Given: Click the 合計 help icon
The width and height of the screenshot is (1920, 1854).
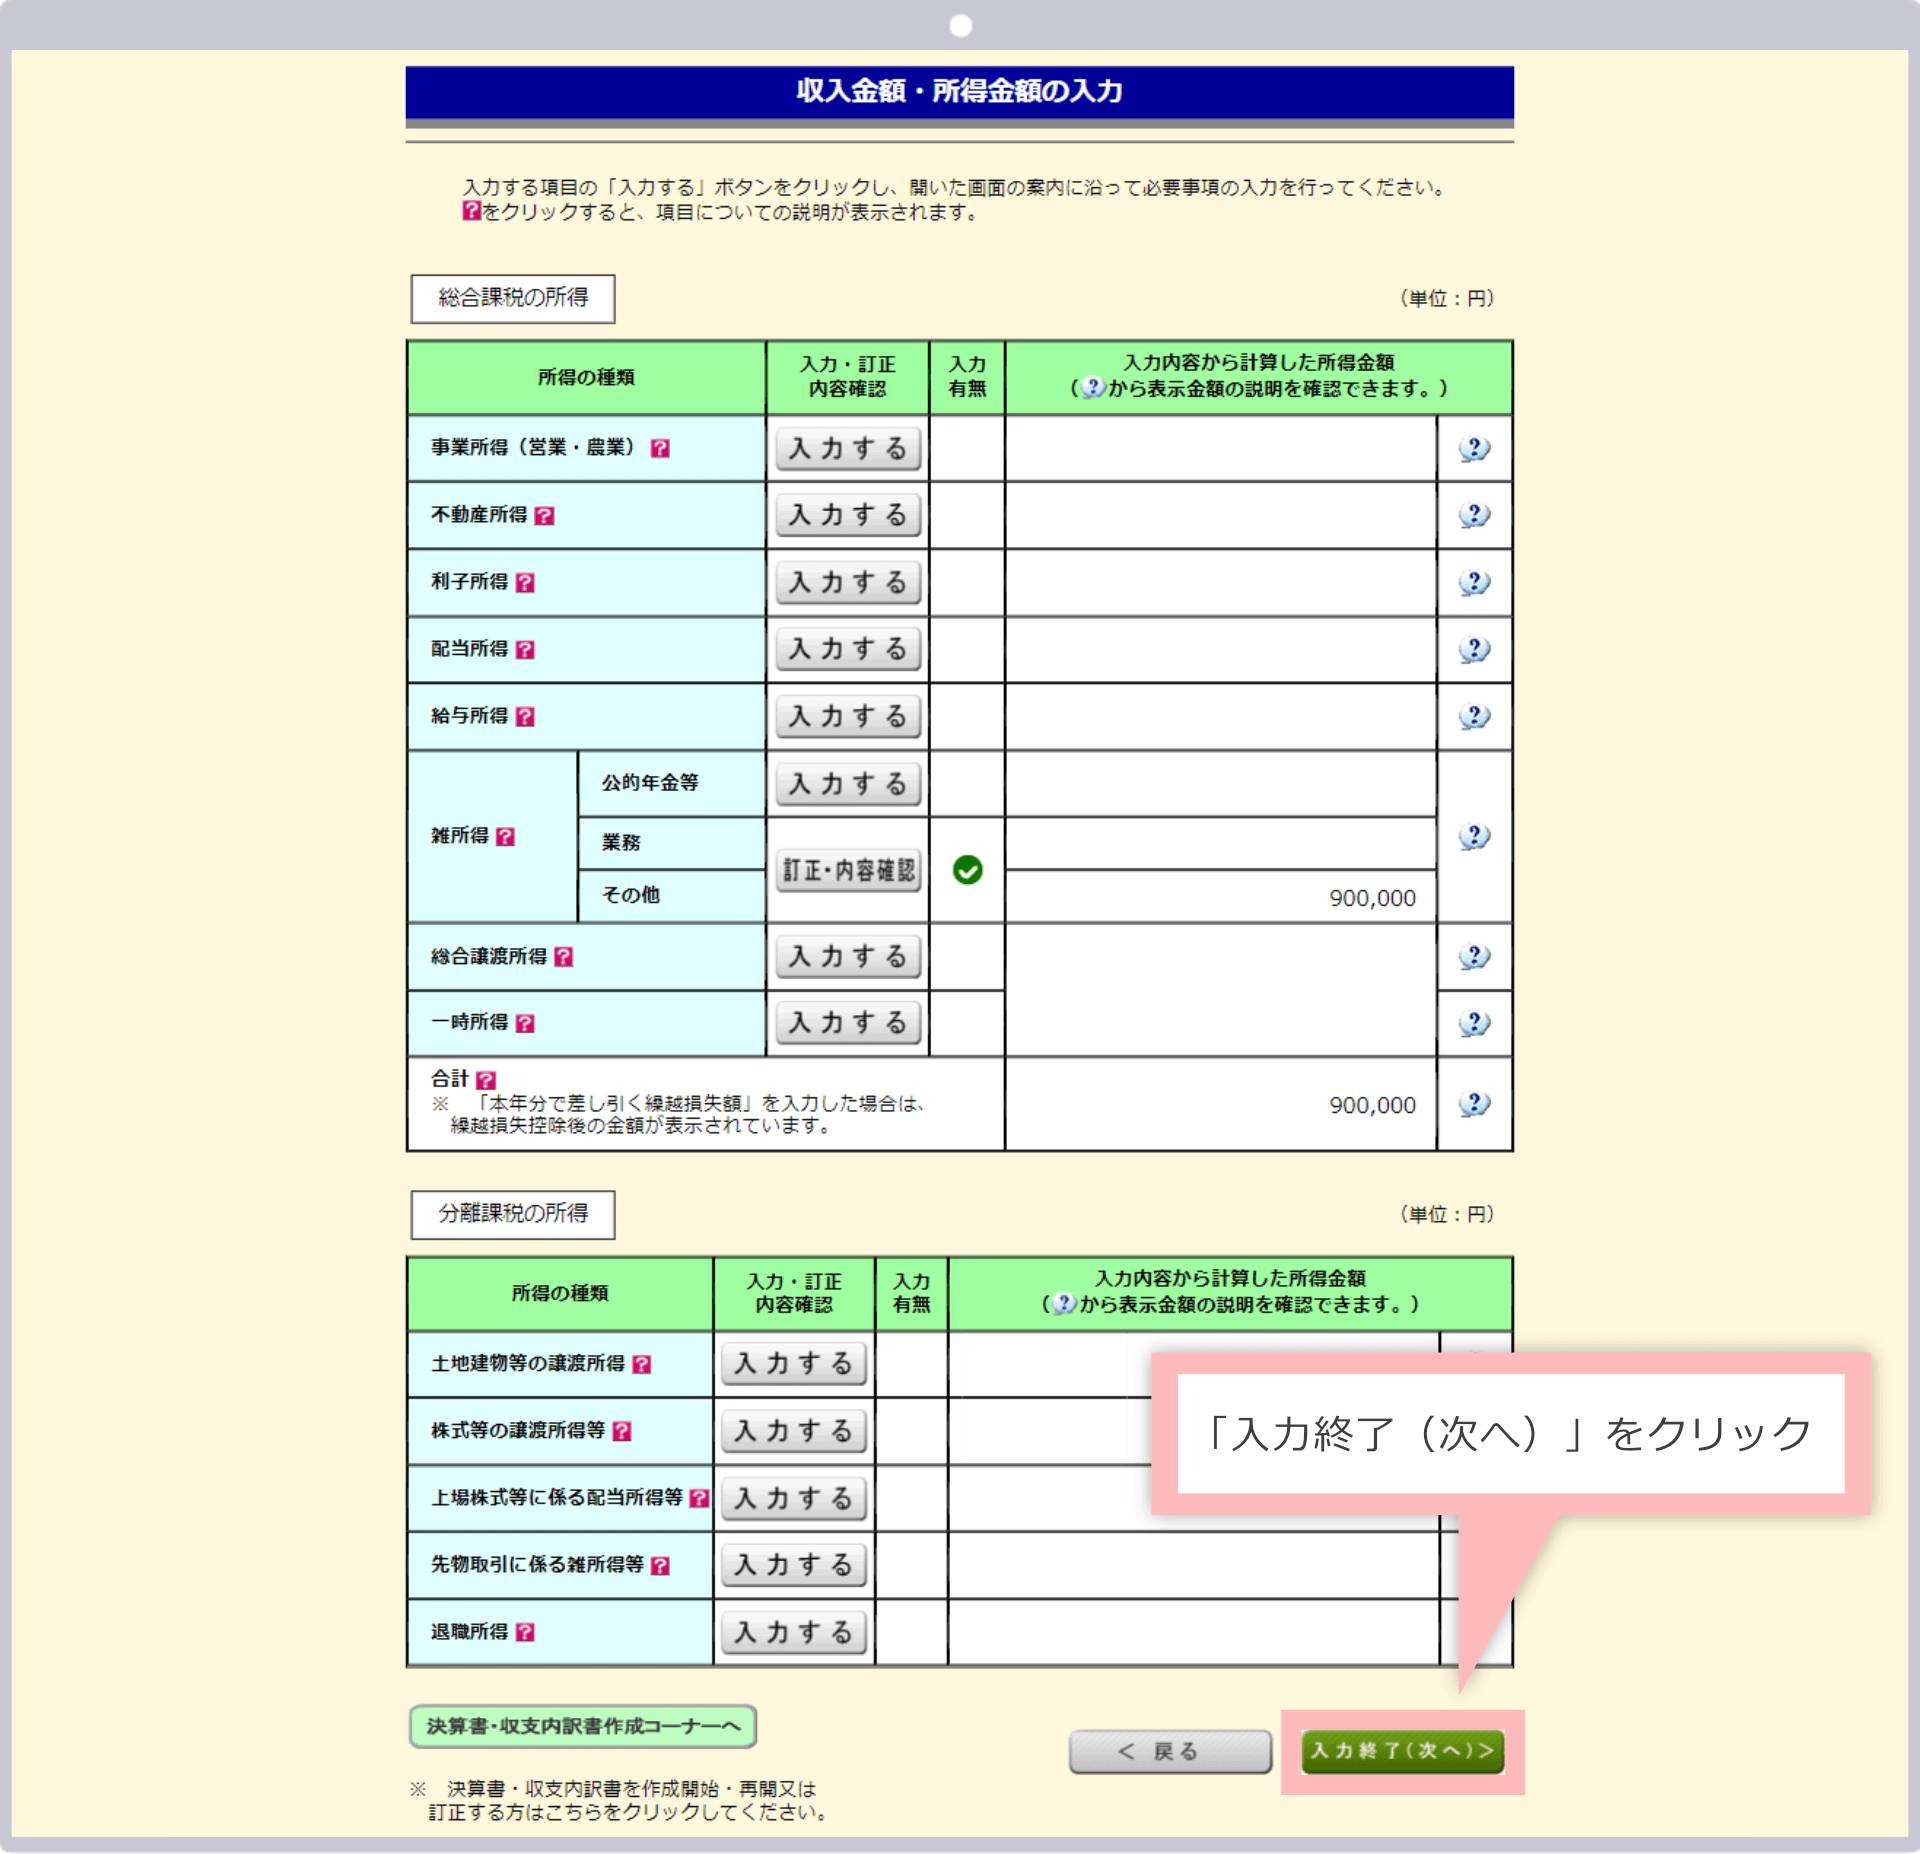Looking at the screenshot, I should (x=487, y=1080).
